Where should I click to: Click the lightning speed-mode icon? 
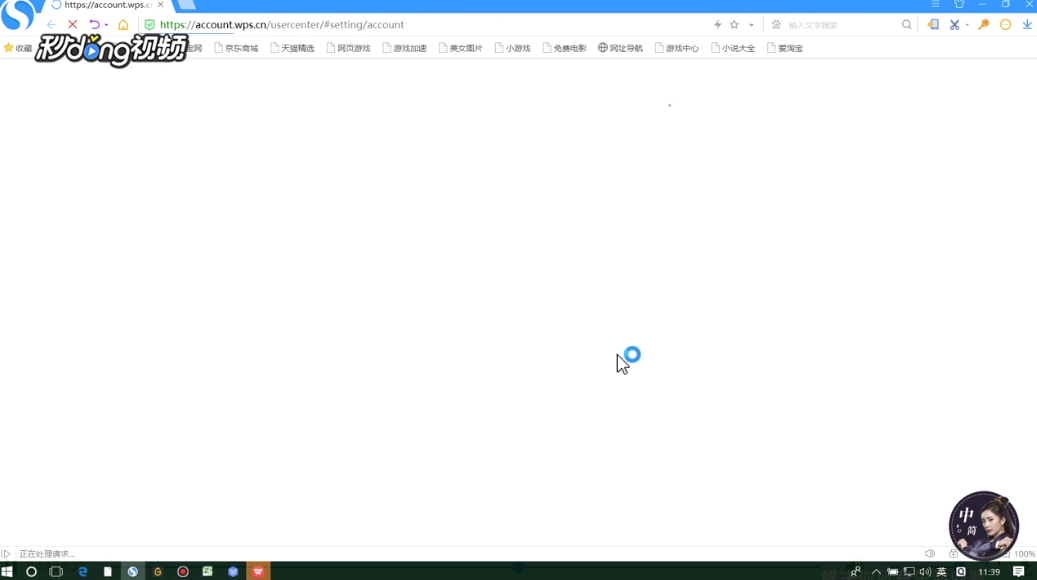tap(718, 24)
